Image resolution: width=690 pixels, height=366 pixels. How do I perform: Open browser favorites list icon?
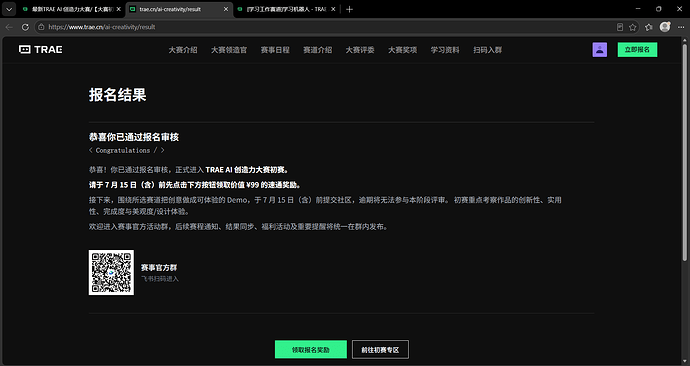[x=649, y=27]
